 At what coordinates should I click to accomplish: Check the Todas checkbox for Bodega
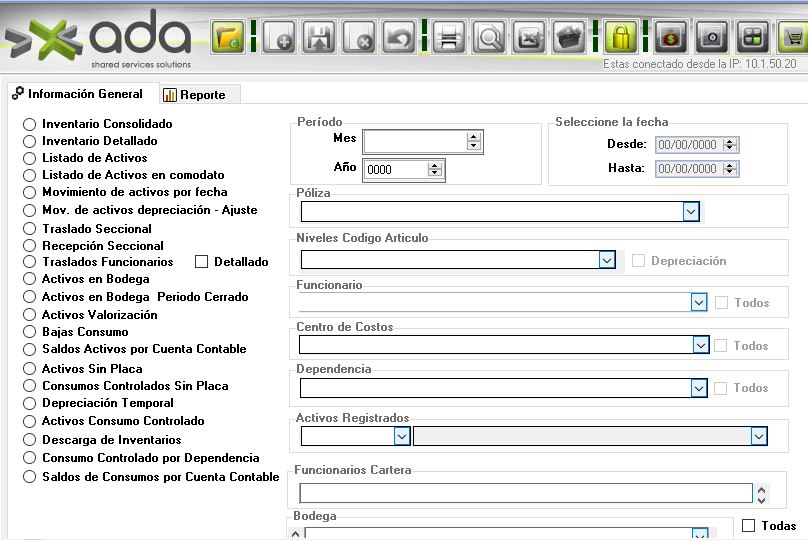(x=748, y=526)
